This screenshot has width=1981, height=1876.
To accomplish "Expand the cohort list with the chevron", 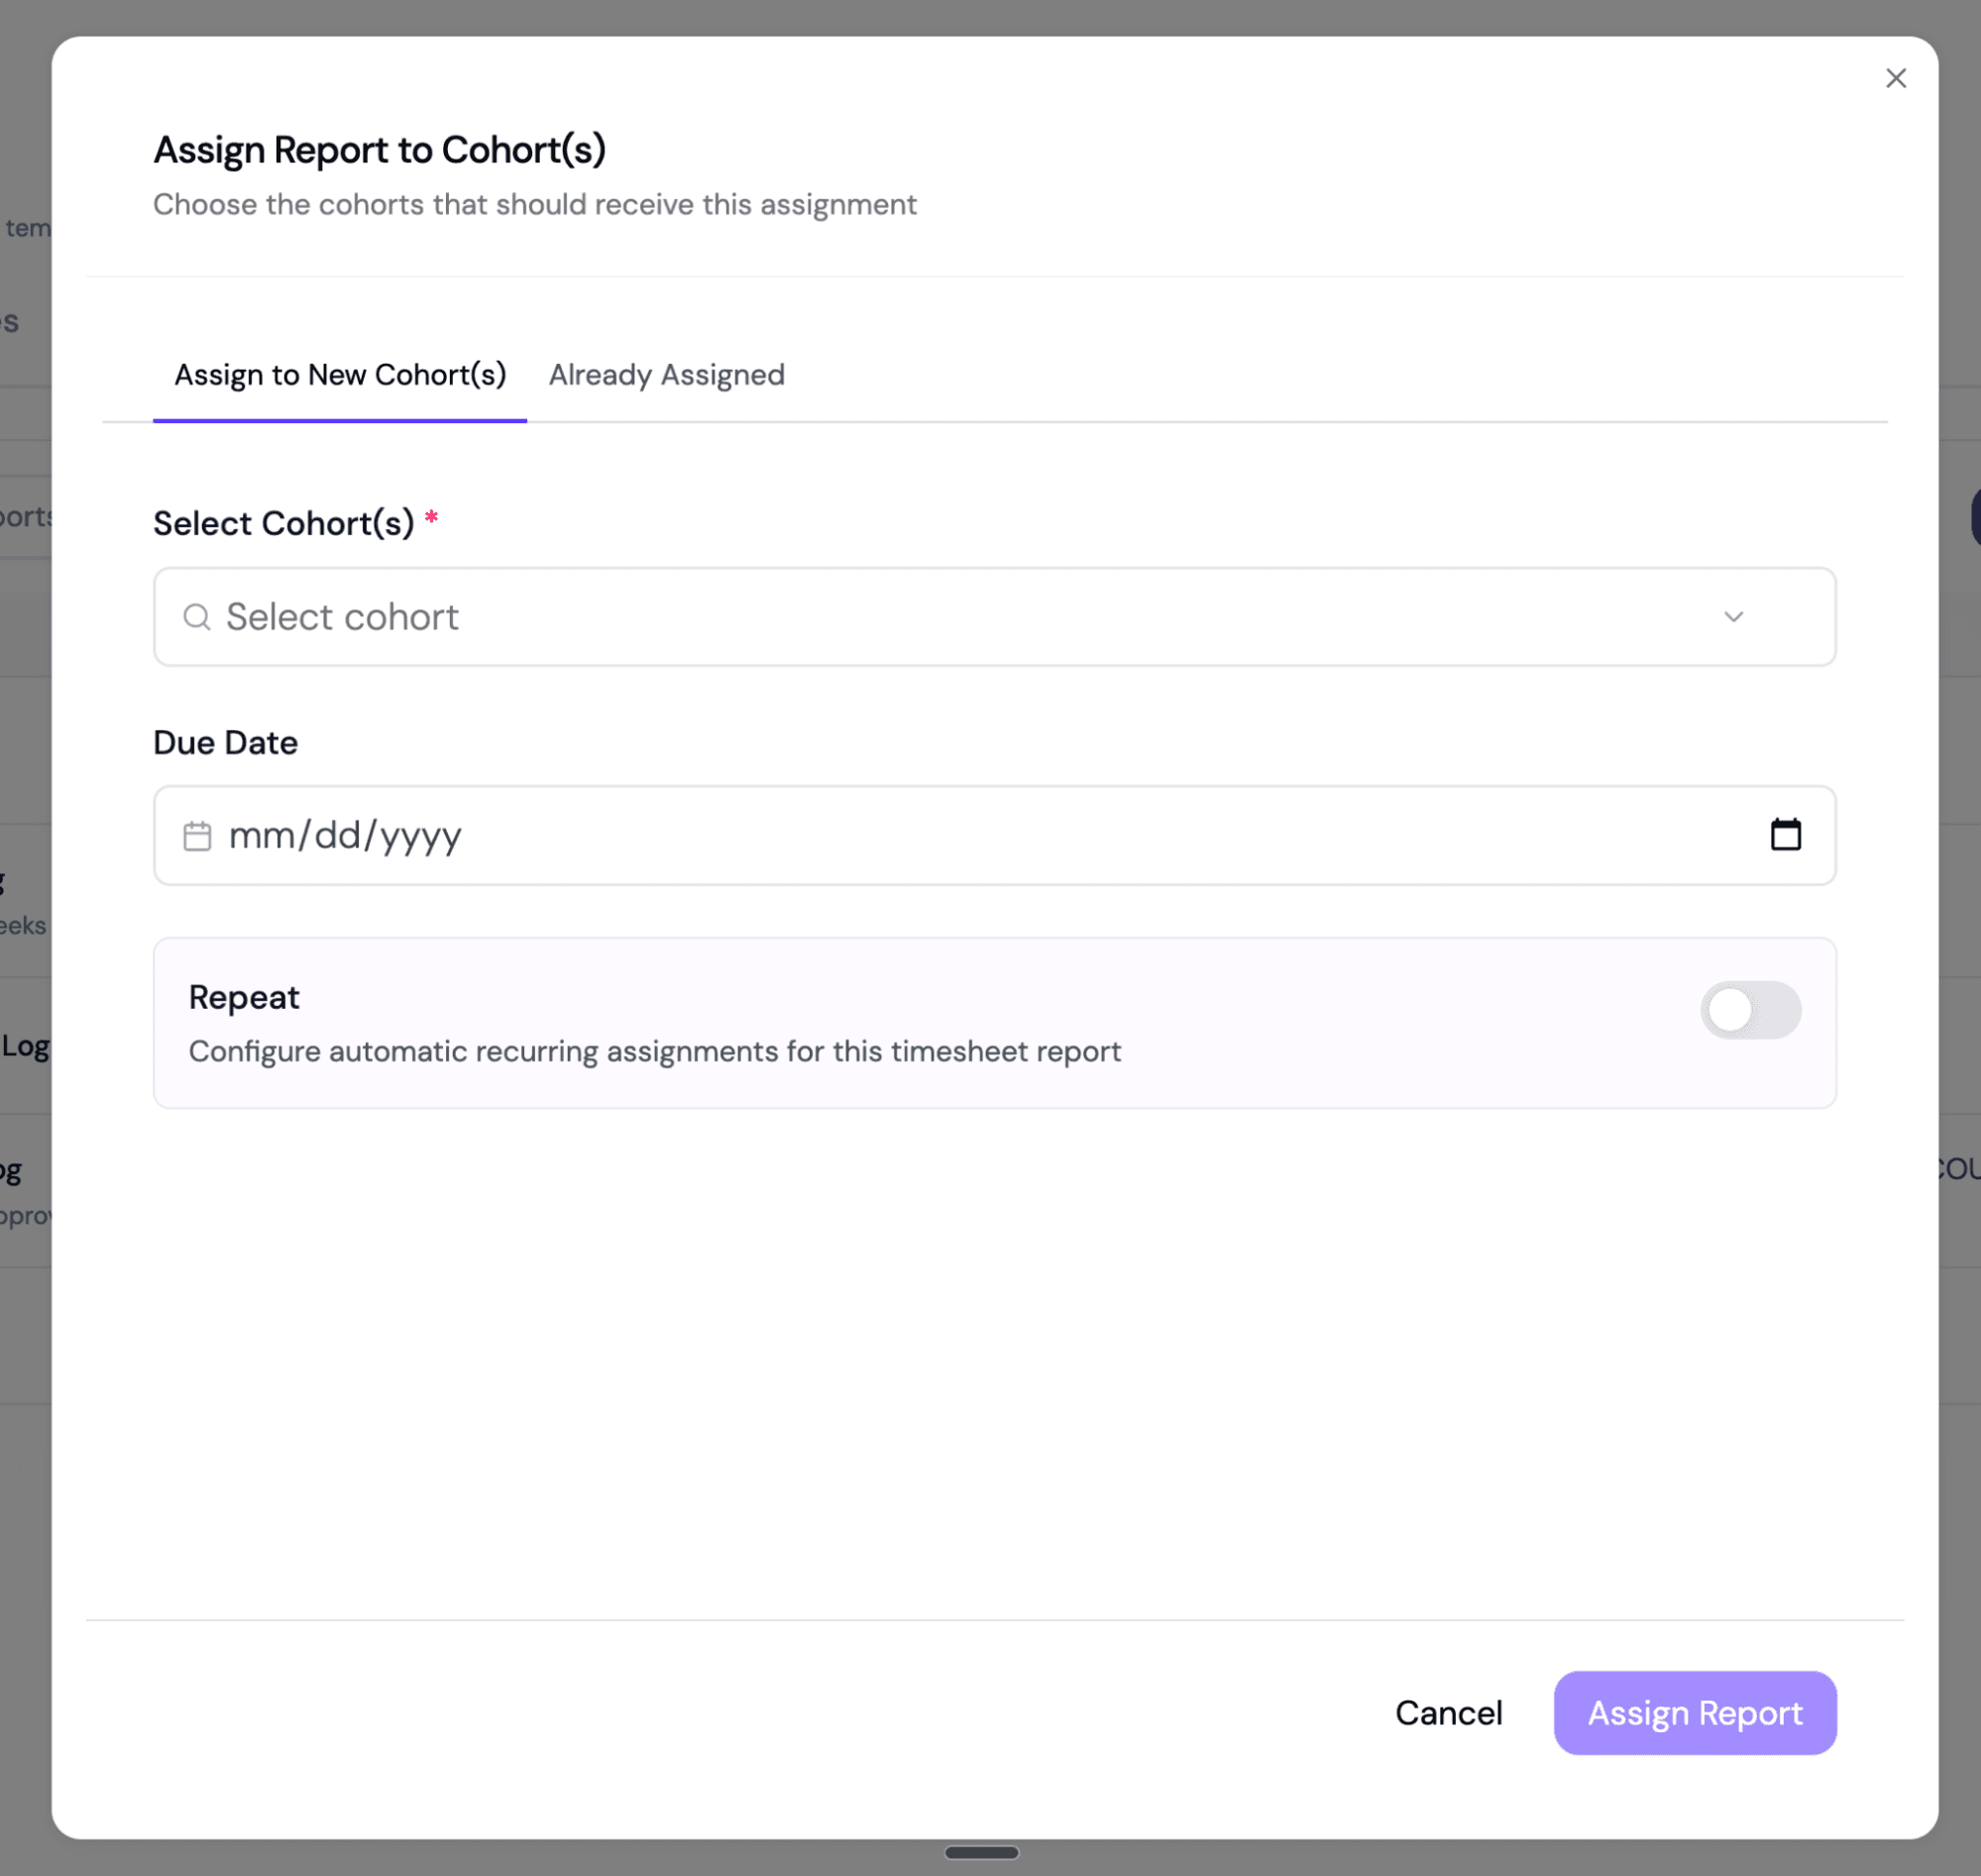I will pos(1735,618).
